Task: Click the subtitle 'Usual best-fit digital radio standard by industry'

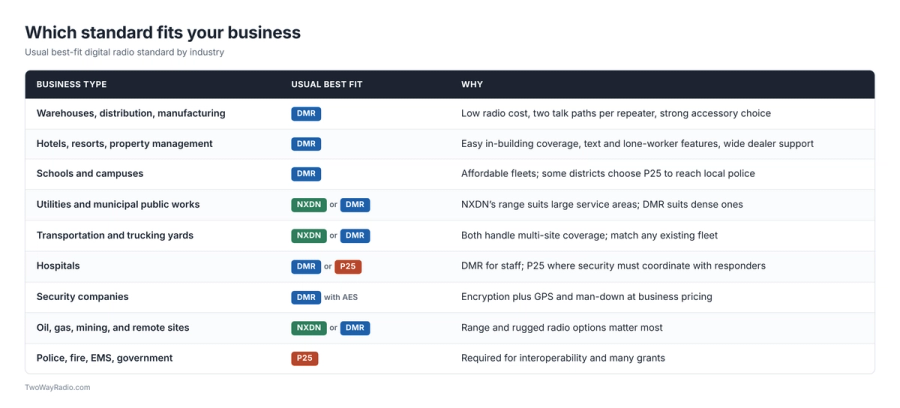Action: [x=125, y=52]
